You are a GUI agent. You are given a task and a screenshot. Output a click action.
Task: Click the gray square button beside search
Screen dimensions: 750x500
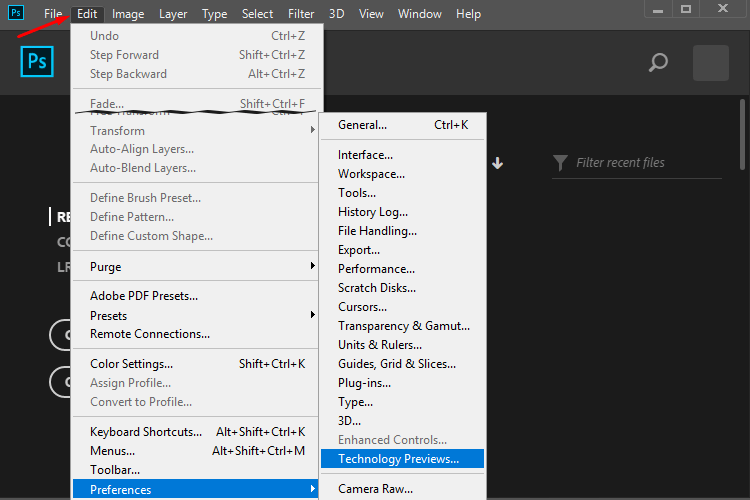coord(711,63)
